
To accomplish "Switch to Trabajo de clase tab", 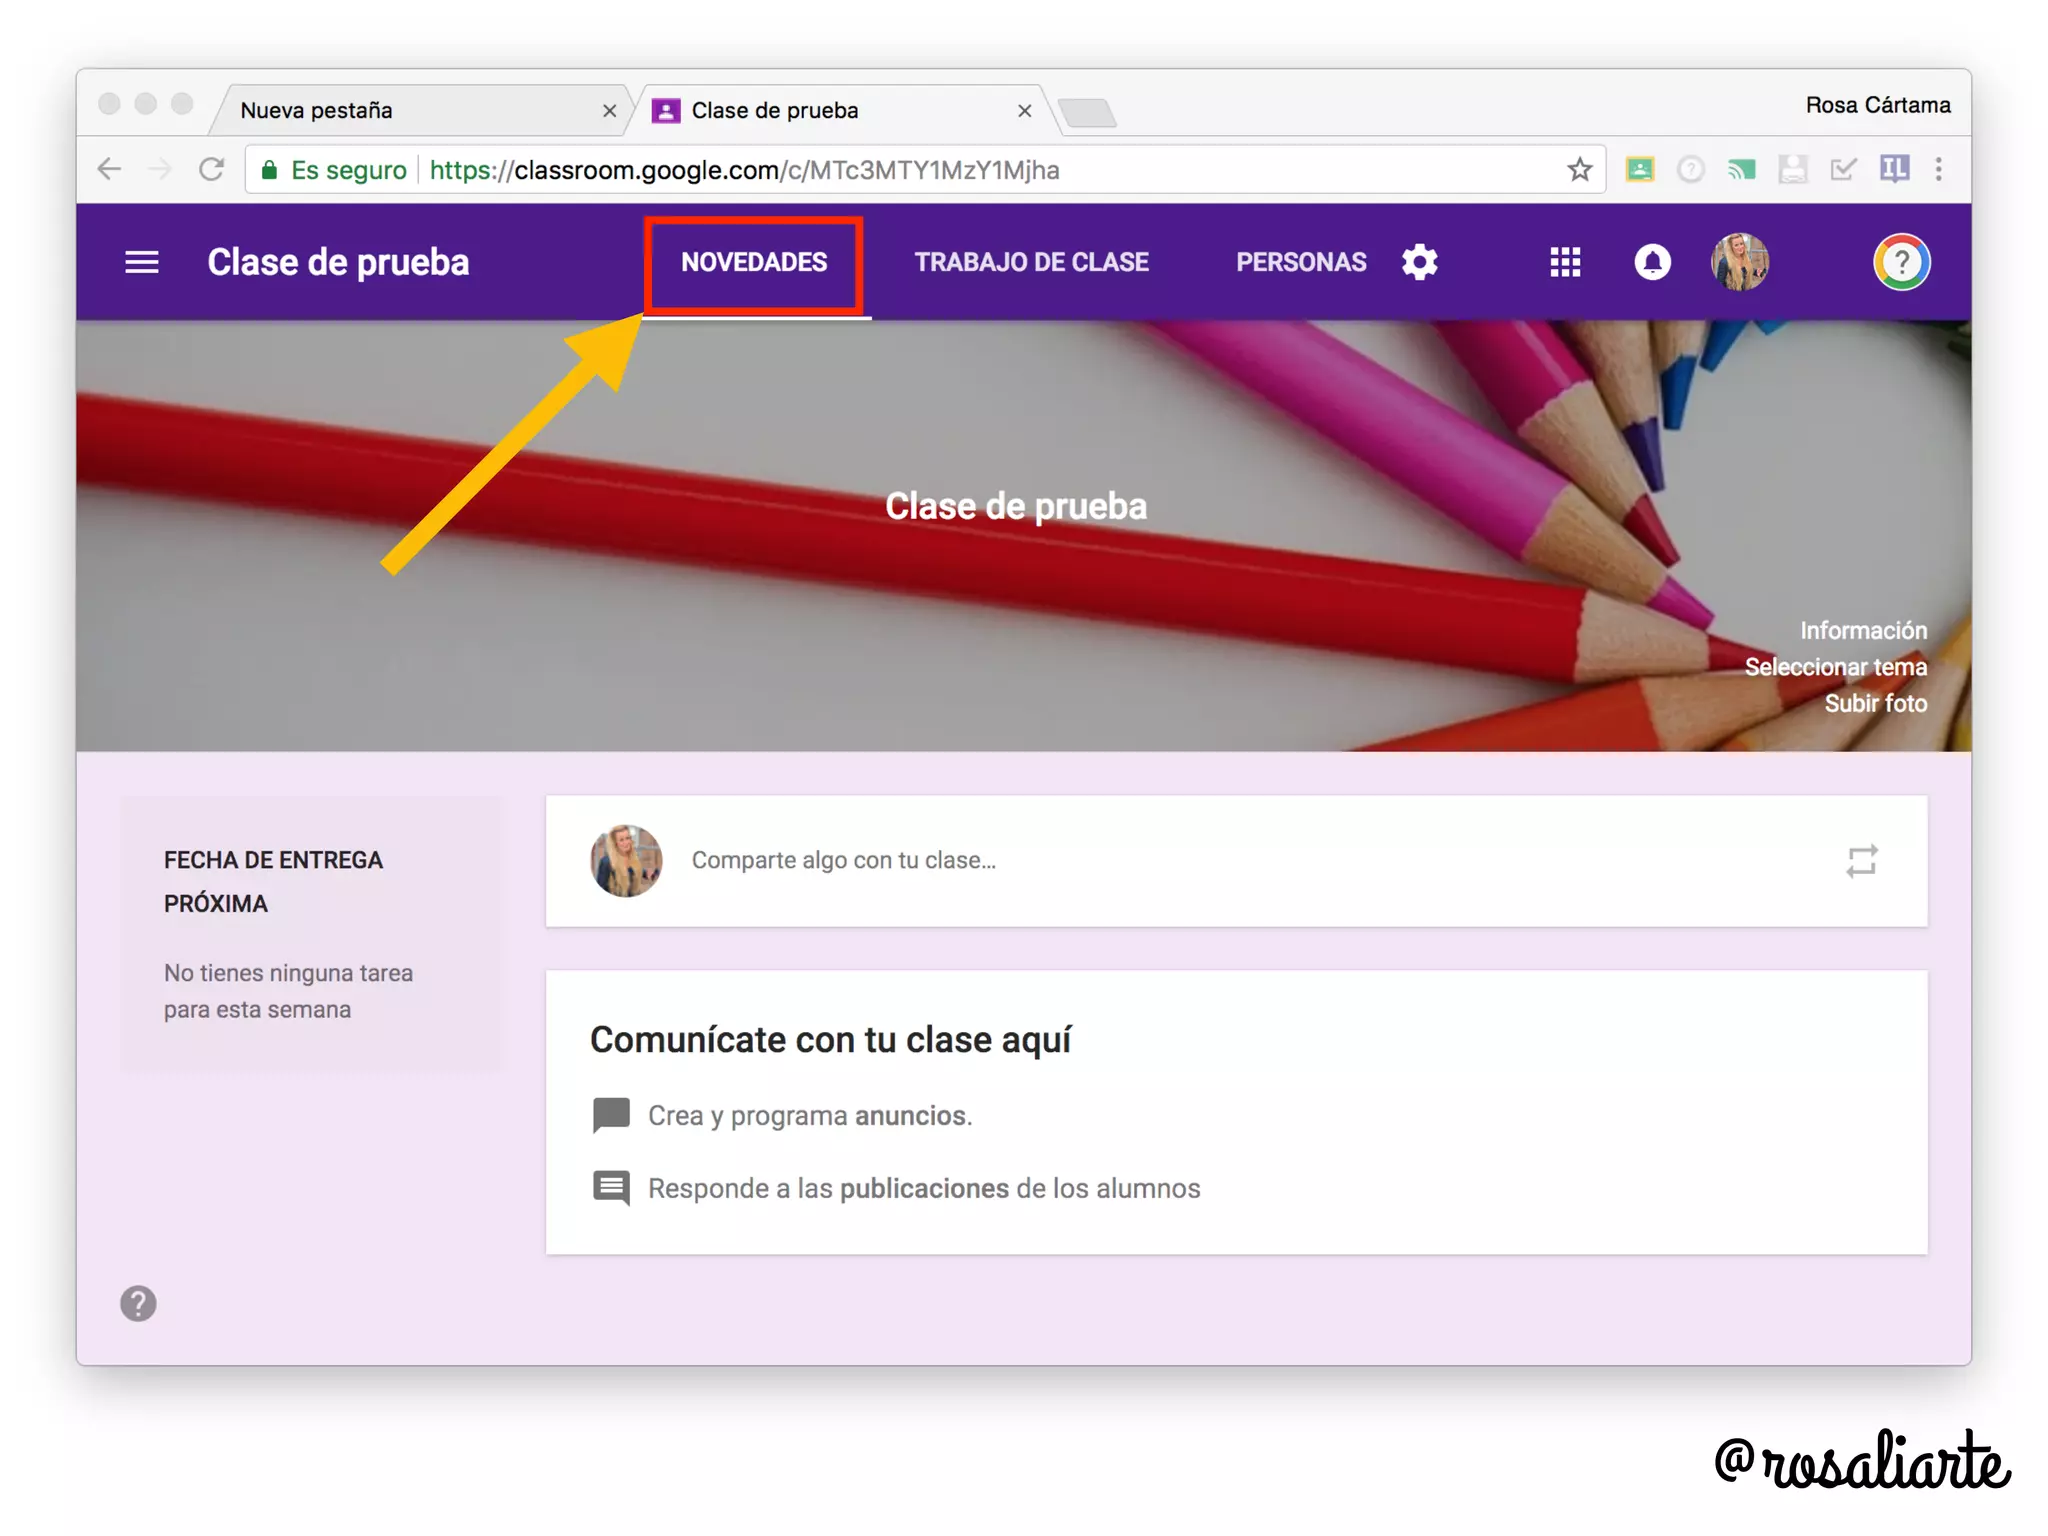I will (1031, 262).
